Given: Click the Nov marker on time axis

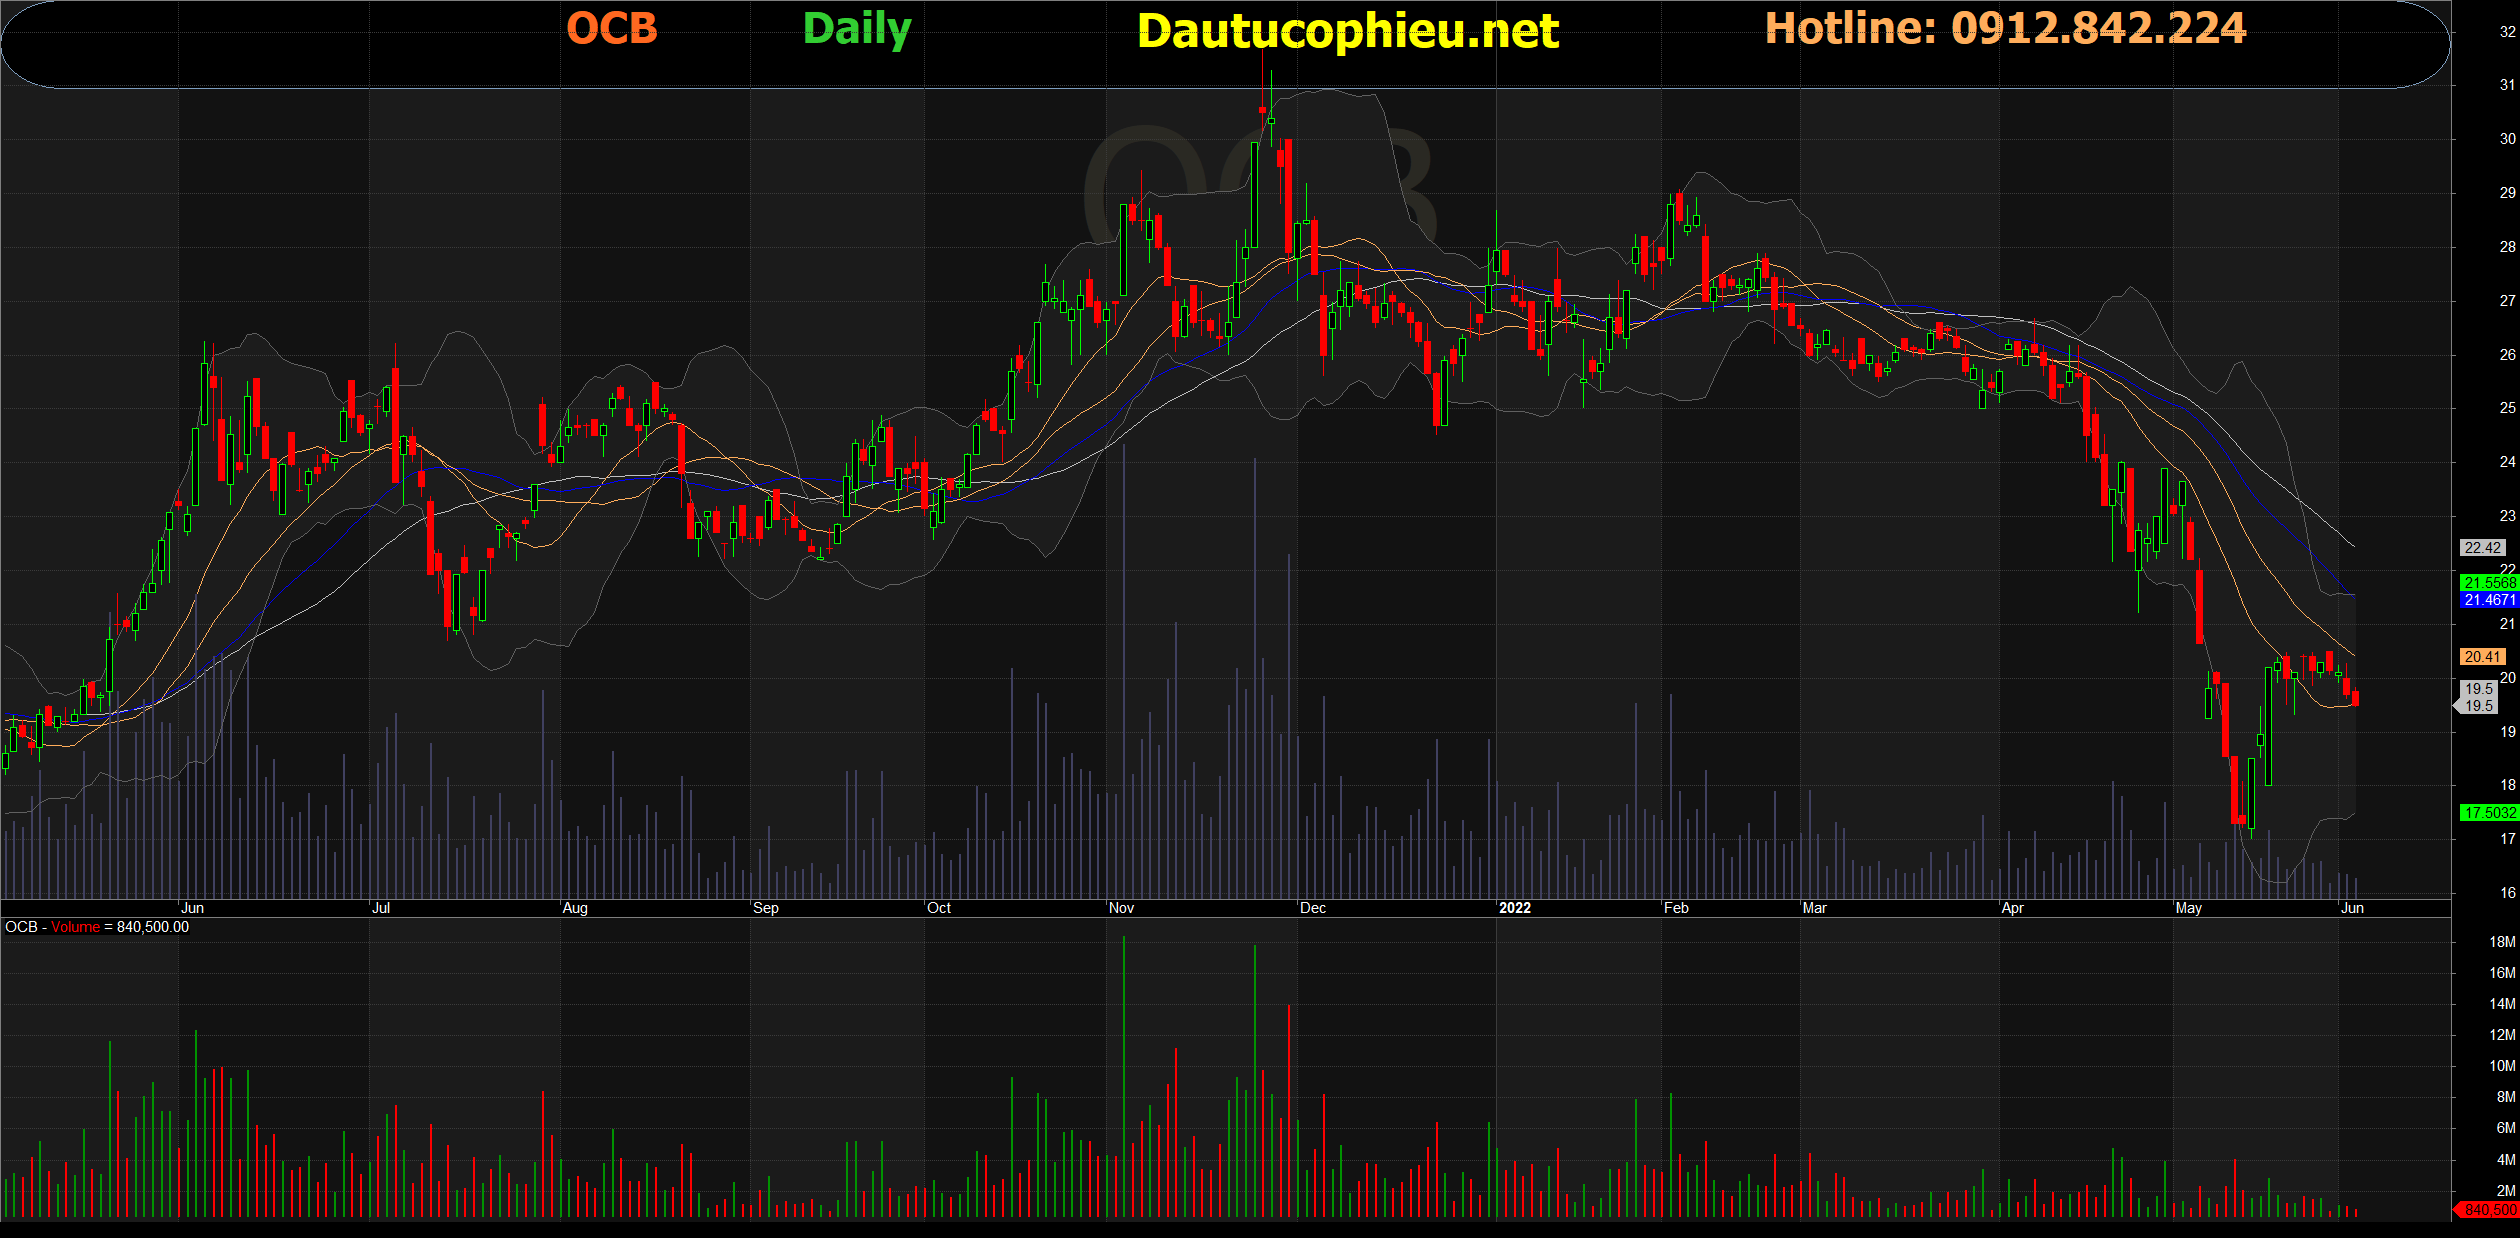Looking at the screenshot, I should click(1121, 908).
